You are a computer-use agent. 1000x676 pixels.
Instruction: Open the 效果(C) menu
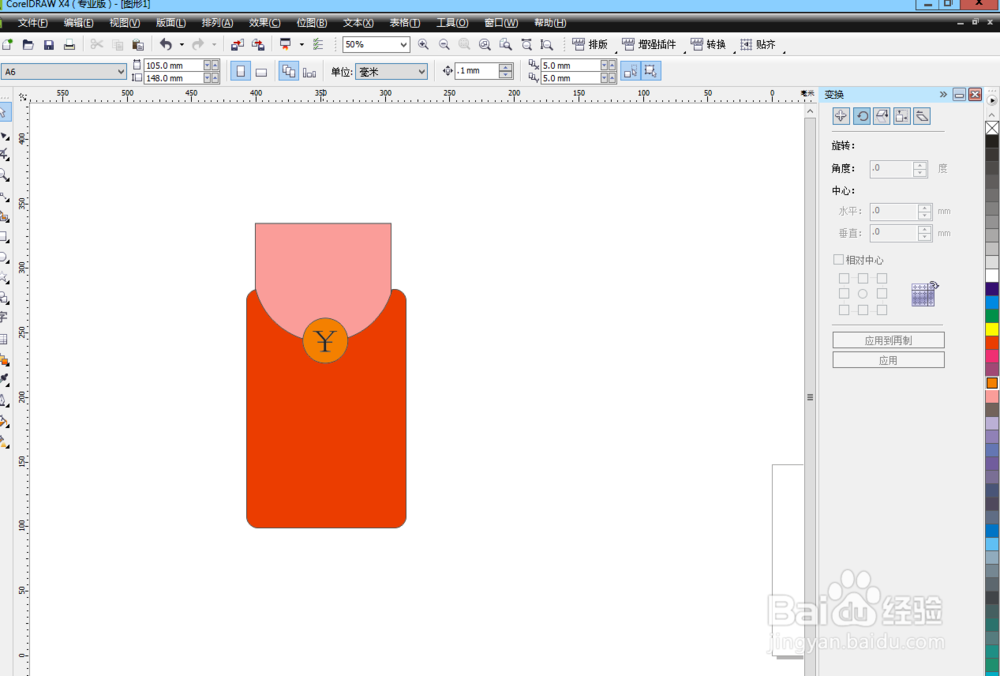pos(265,23)
